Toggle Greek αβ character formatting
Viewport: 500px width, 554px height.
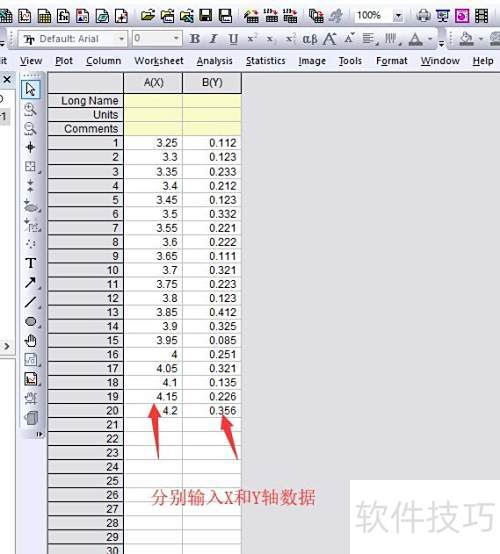(x=310, y=39)
